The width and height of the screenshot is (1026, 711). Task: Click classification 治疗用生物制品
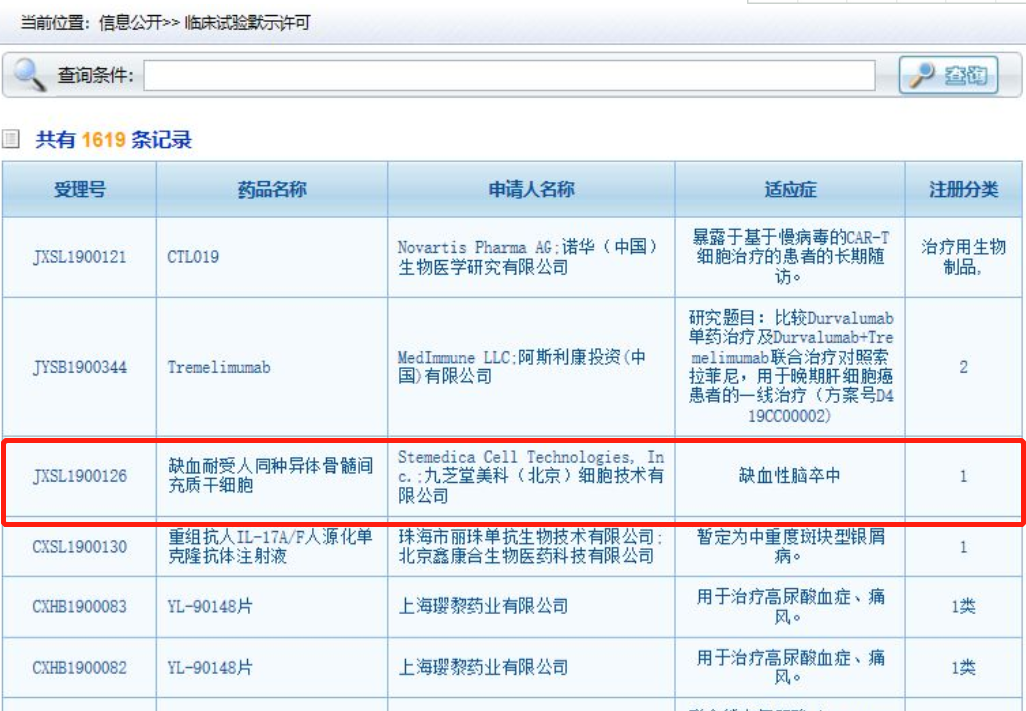(x=963, y=257)
